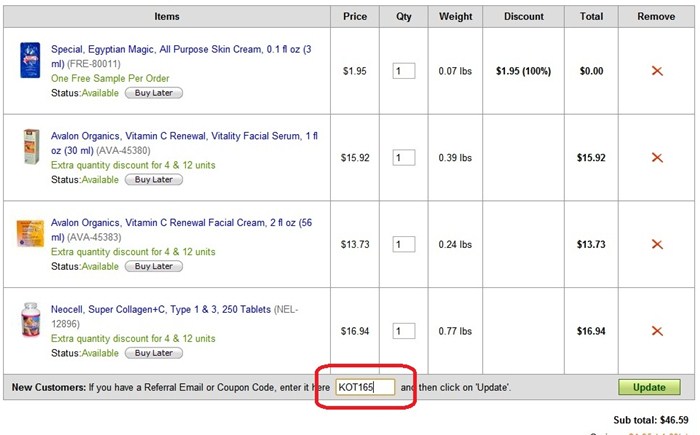The height and width of the screenshot is (435, 700).
Task: Focus the quantity field for Vitality Facial Serum
Action: click(404, 158)
